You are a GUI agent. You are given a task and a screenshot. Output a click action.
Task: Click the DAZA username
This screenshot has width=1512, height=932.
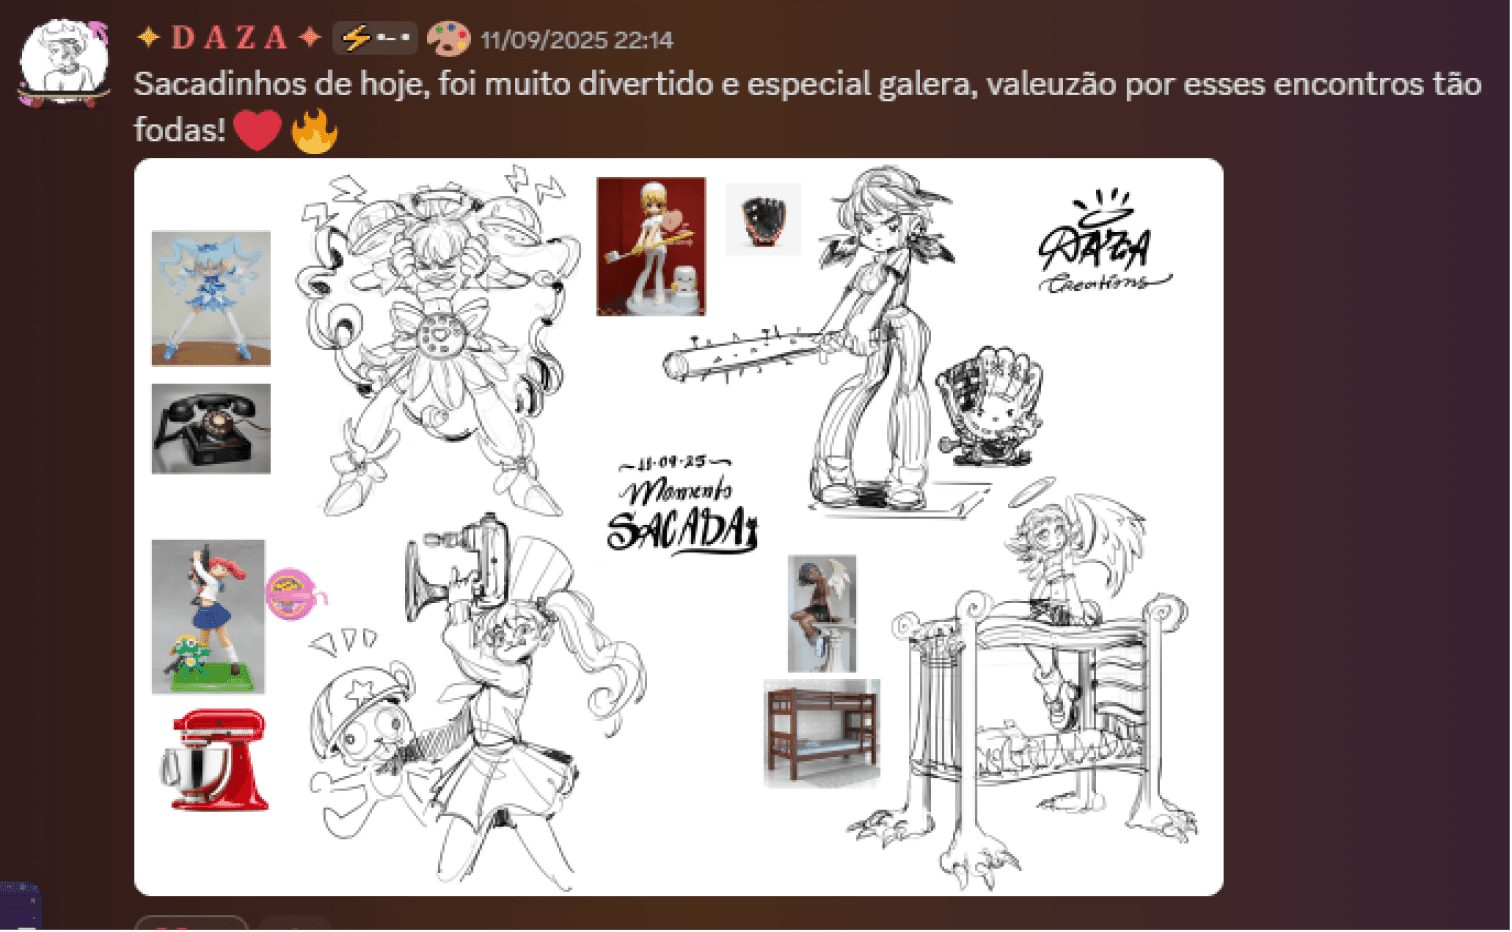(230, 38)
